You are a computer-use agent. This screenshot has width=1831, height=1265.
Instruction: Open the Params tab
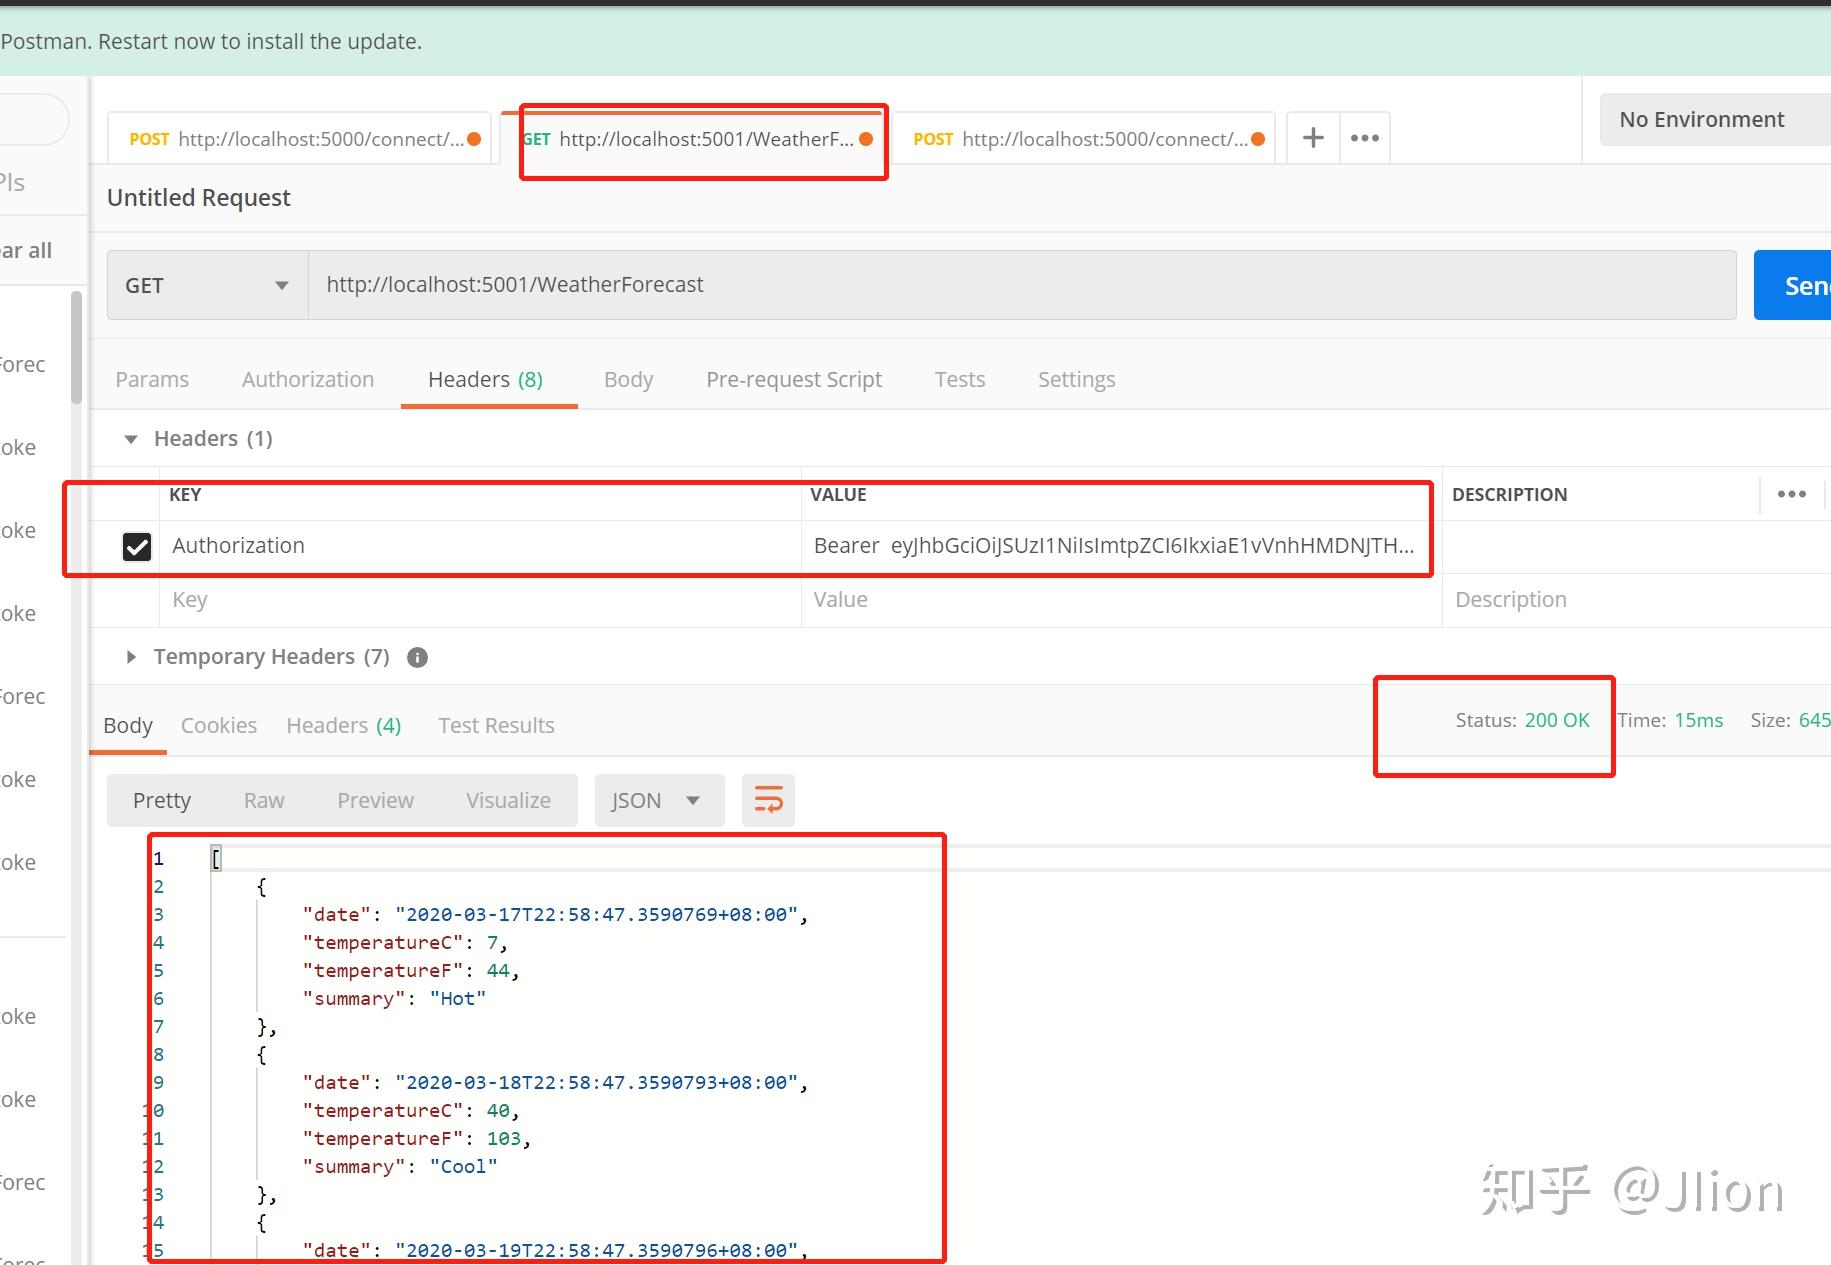(152, 379)
